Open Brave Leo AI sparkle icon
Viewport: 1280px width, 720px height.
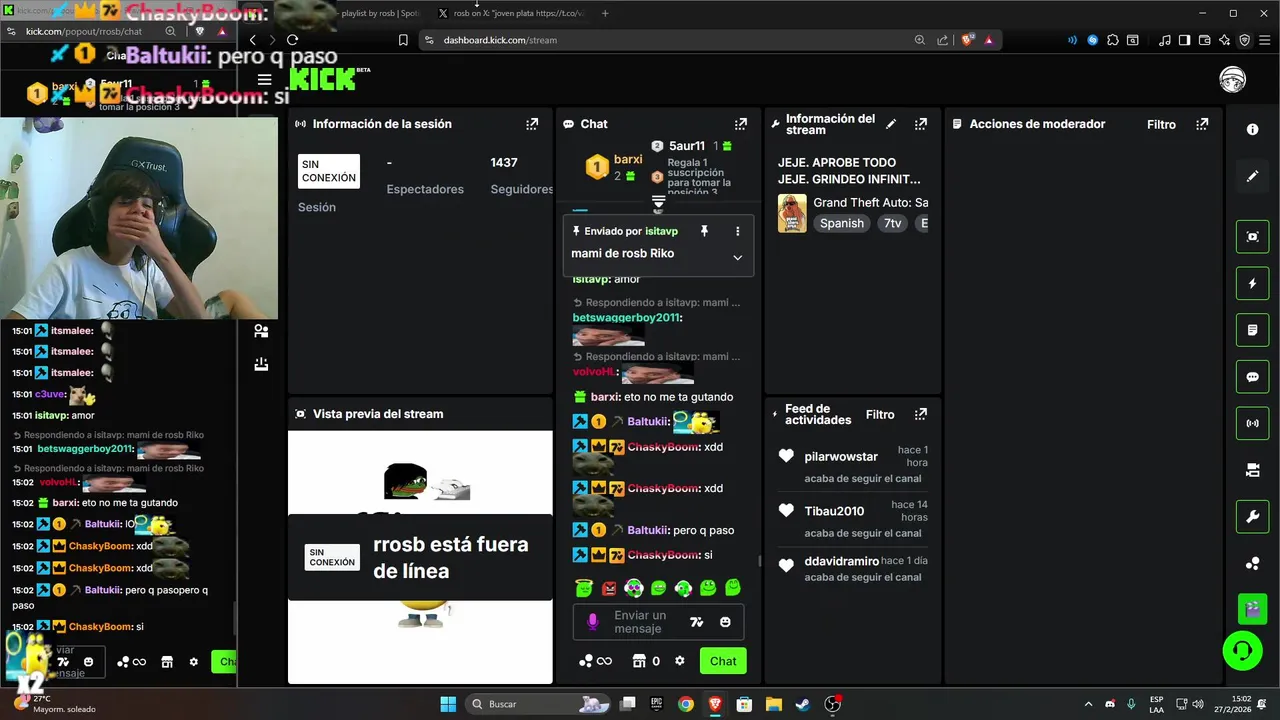click(1226, 40)
